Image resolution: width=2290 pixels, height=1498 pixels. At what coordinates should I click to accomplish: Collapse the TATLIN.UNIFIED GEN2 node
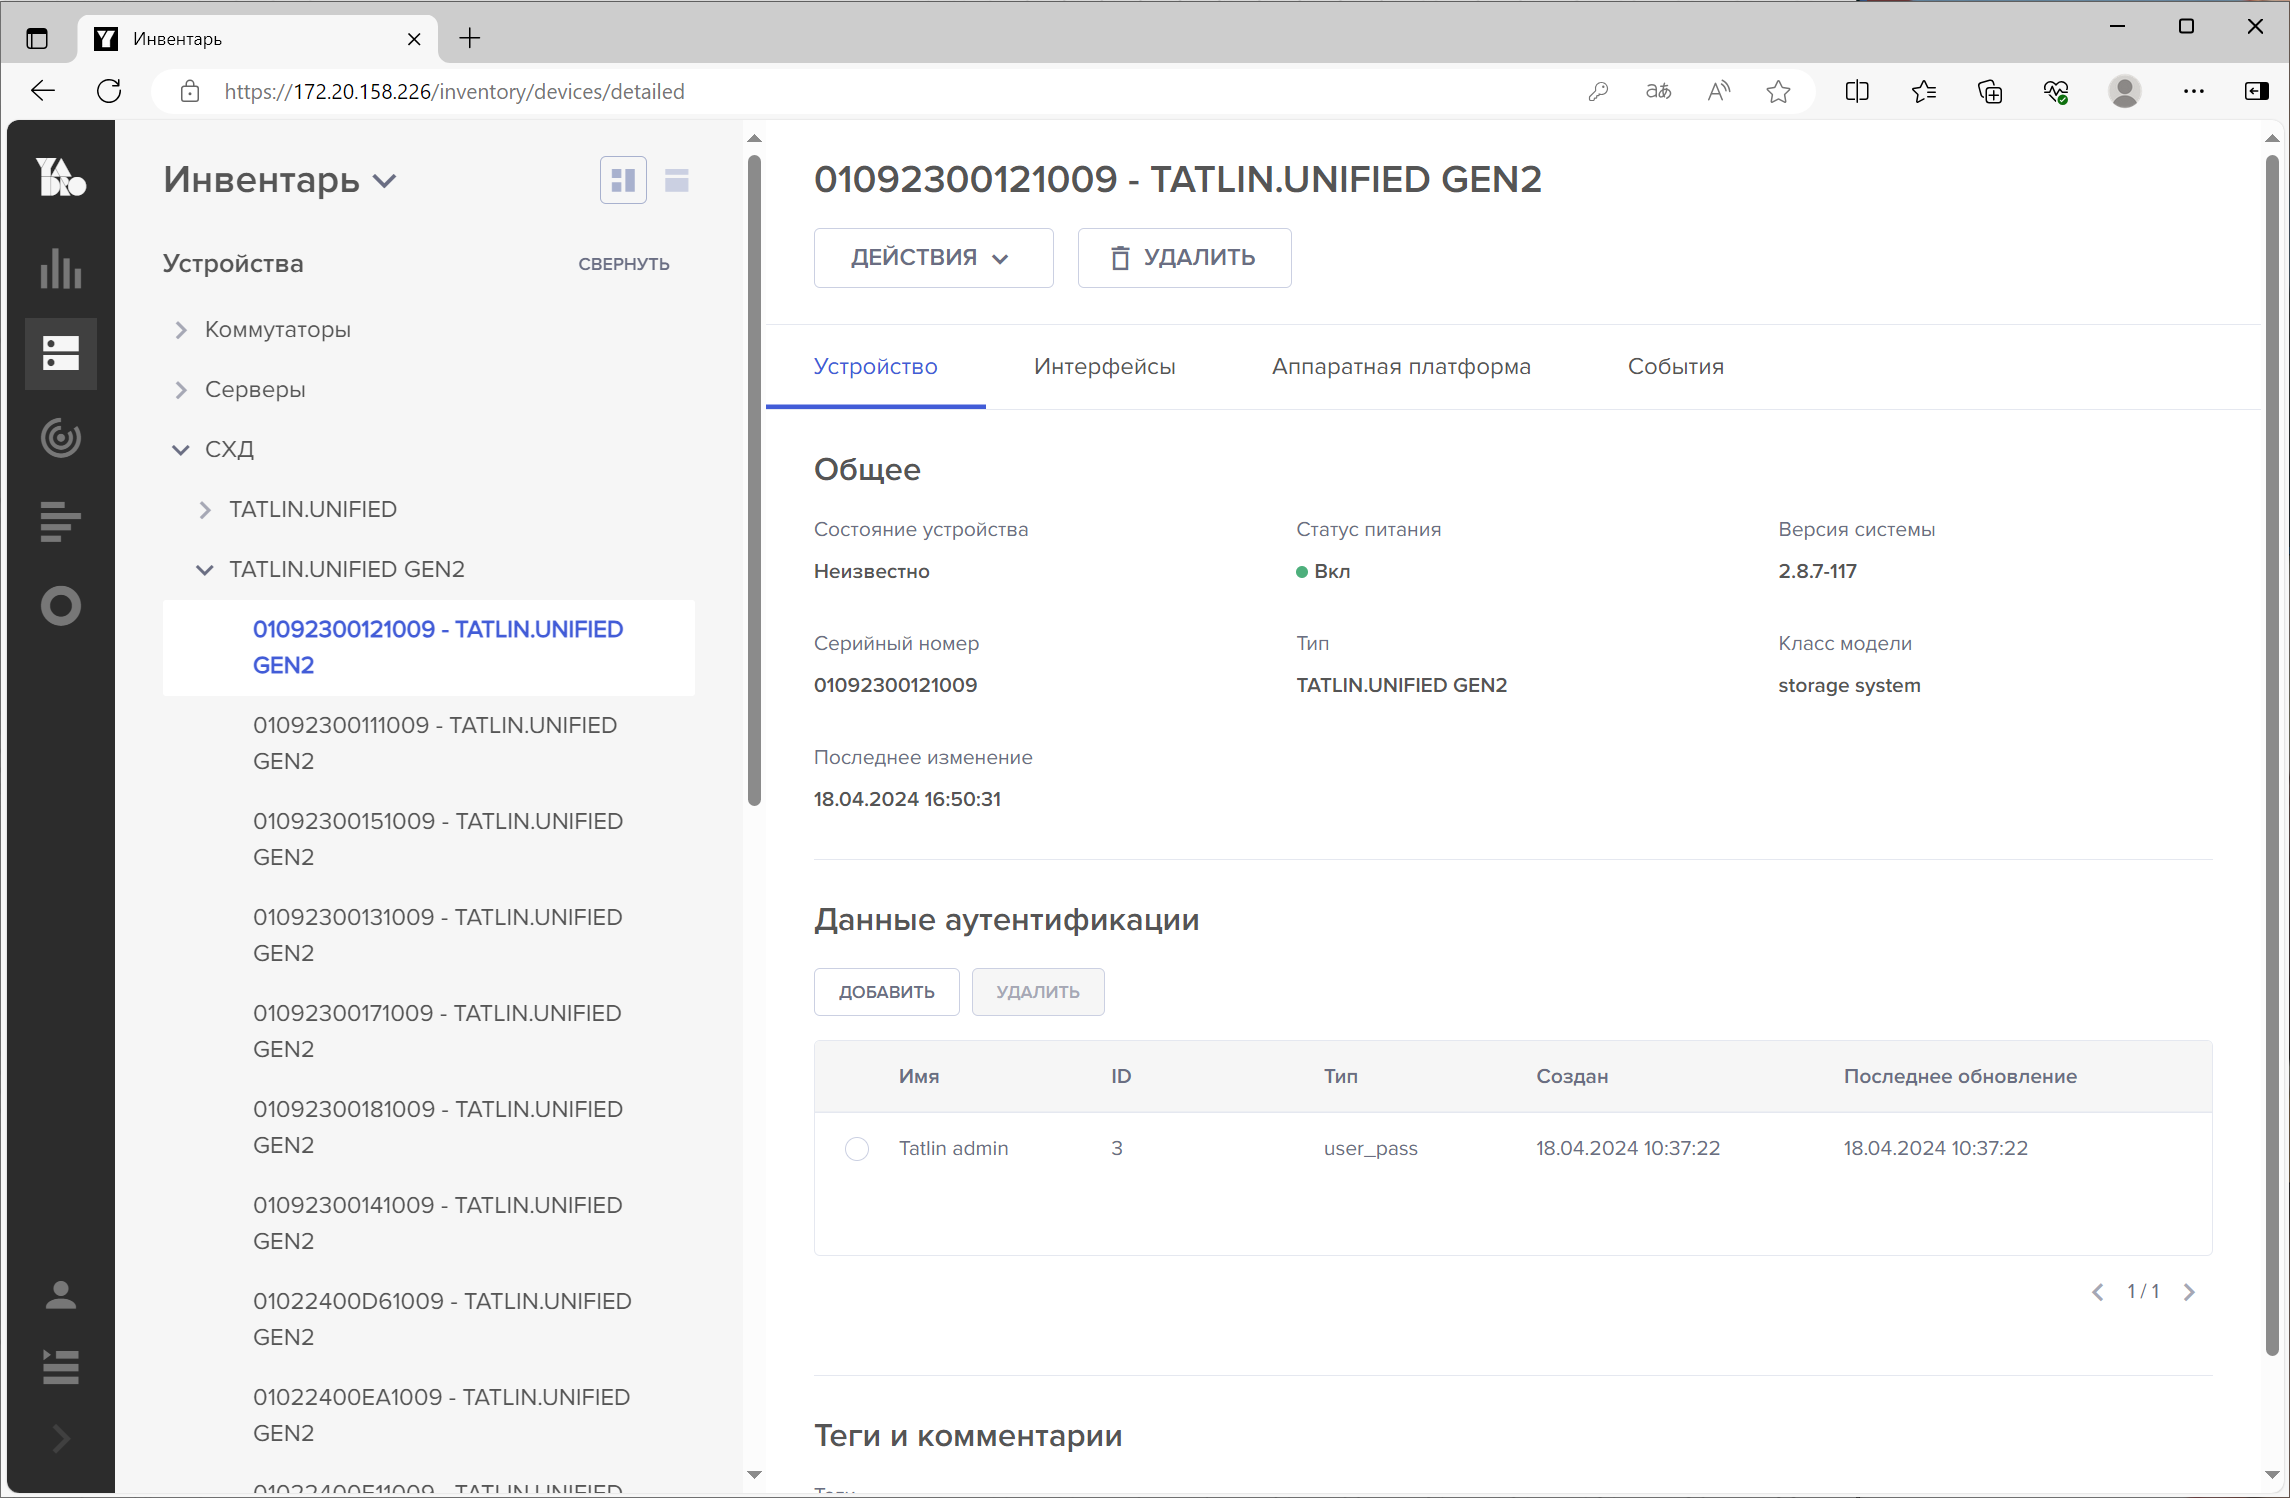coord(205,570)
